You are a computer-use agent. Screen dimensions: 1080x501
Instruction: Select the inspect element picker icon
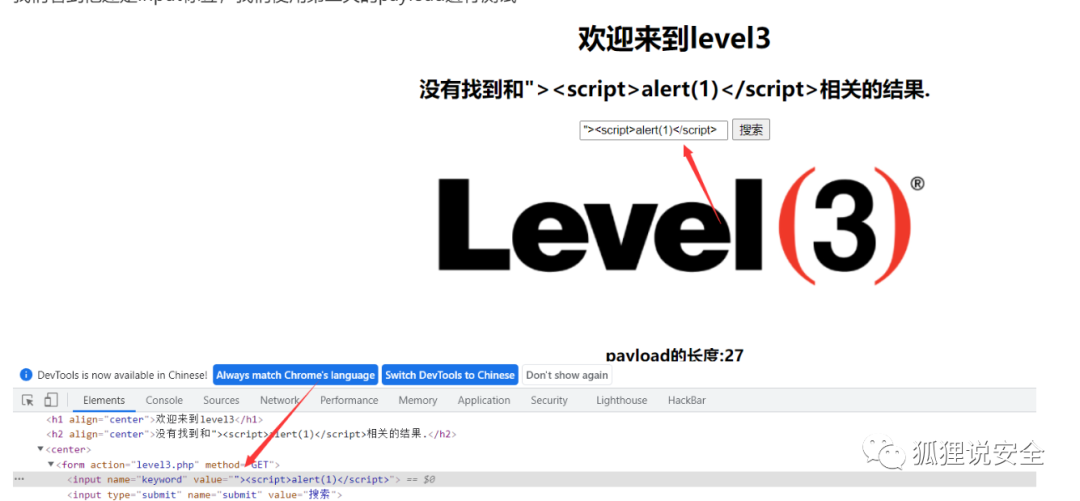(28, 400)
